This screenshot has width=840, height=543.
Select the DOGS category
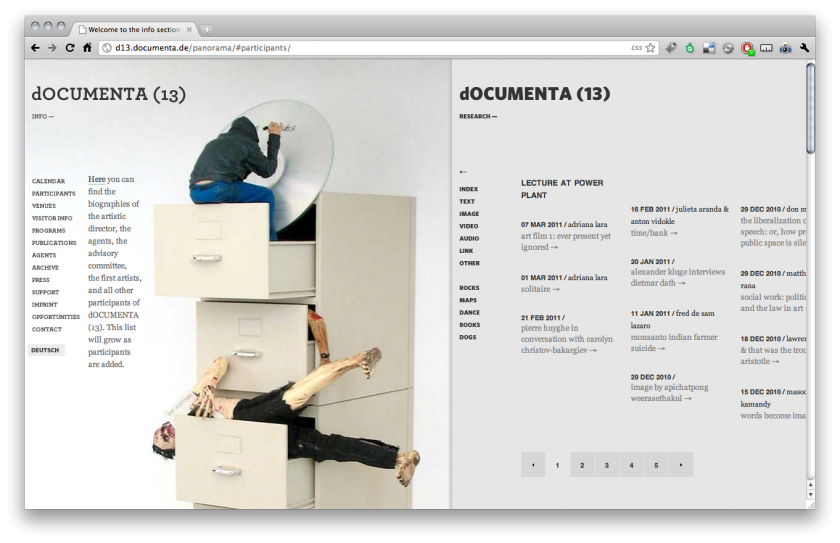point(468,337)
